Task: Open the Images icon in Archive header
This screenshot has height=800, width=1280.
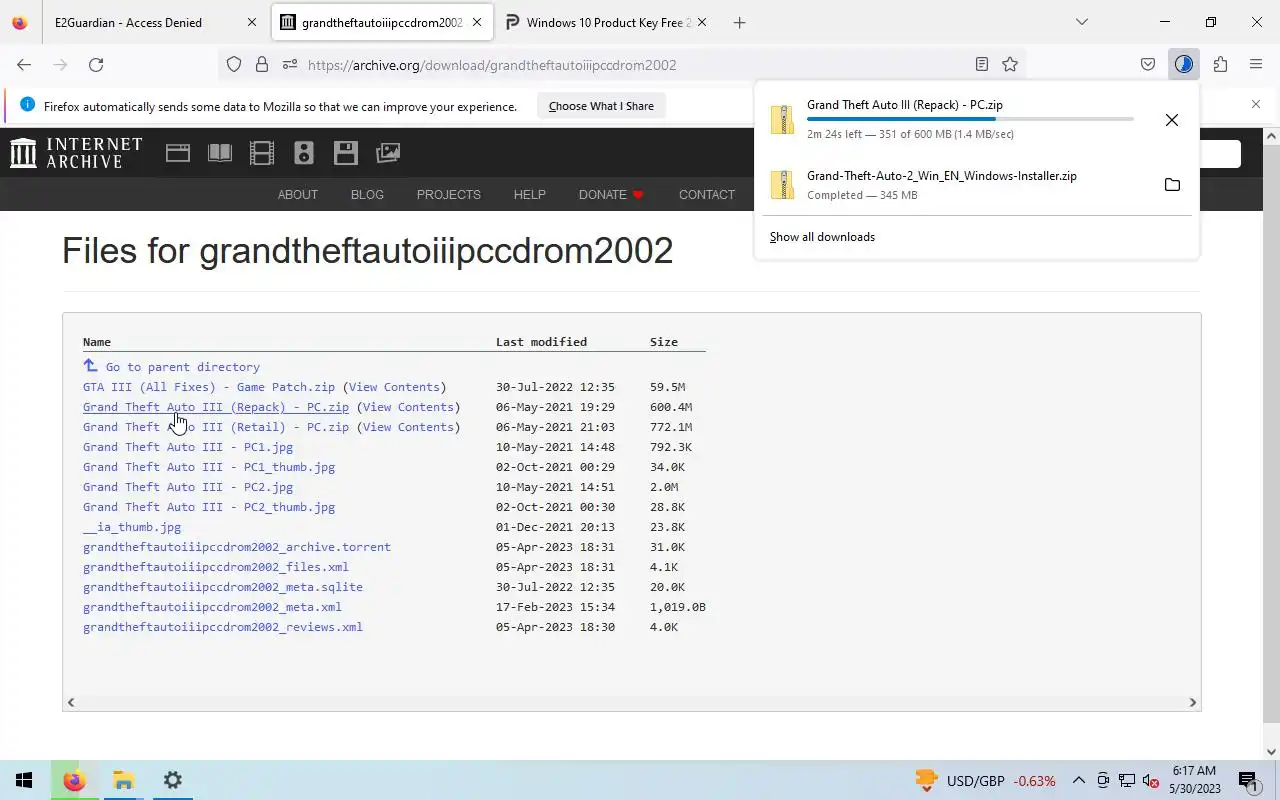Action: click(388, 153)
